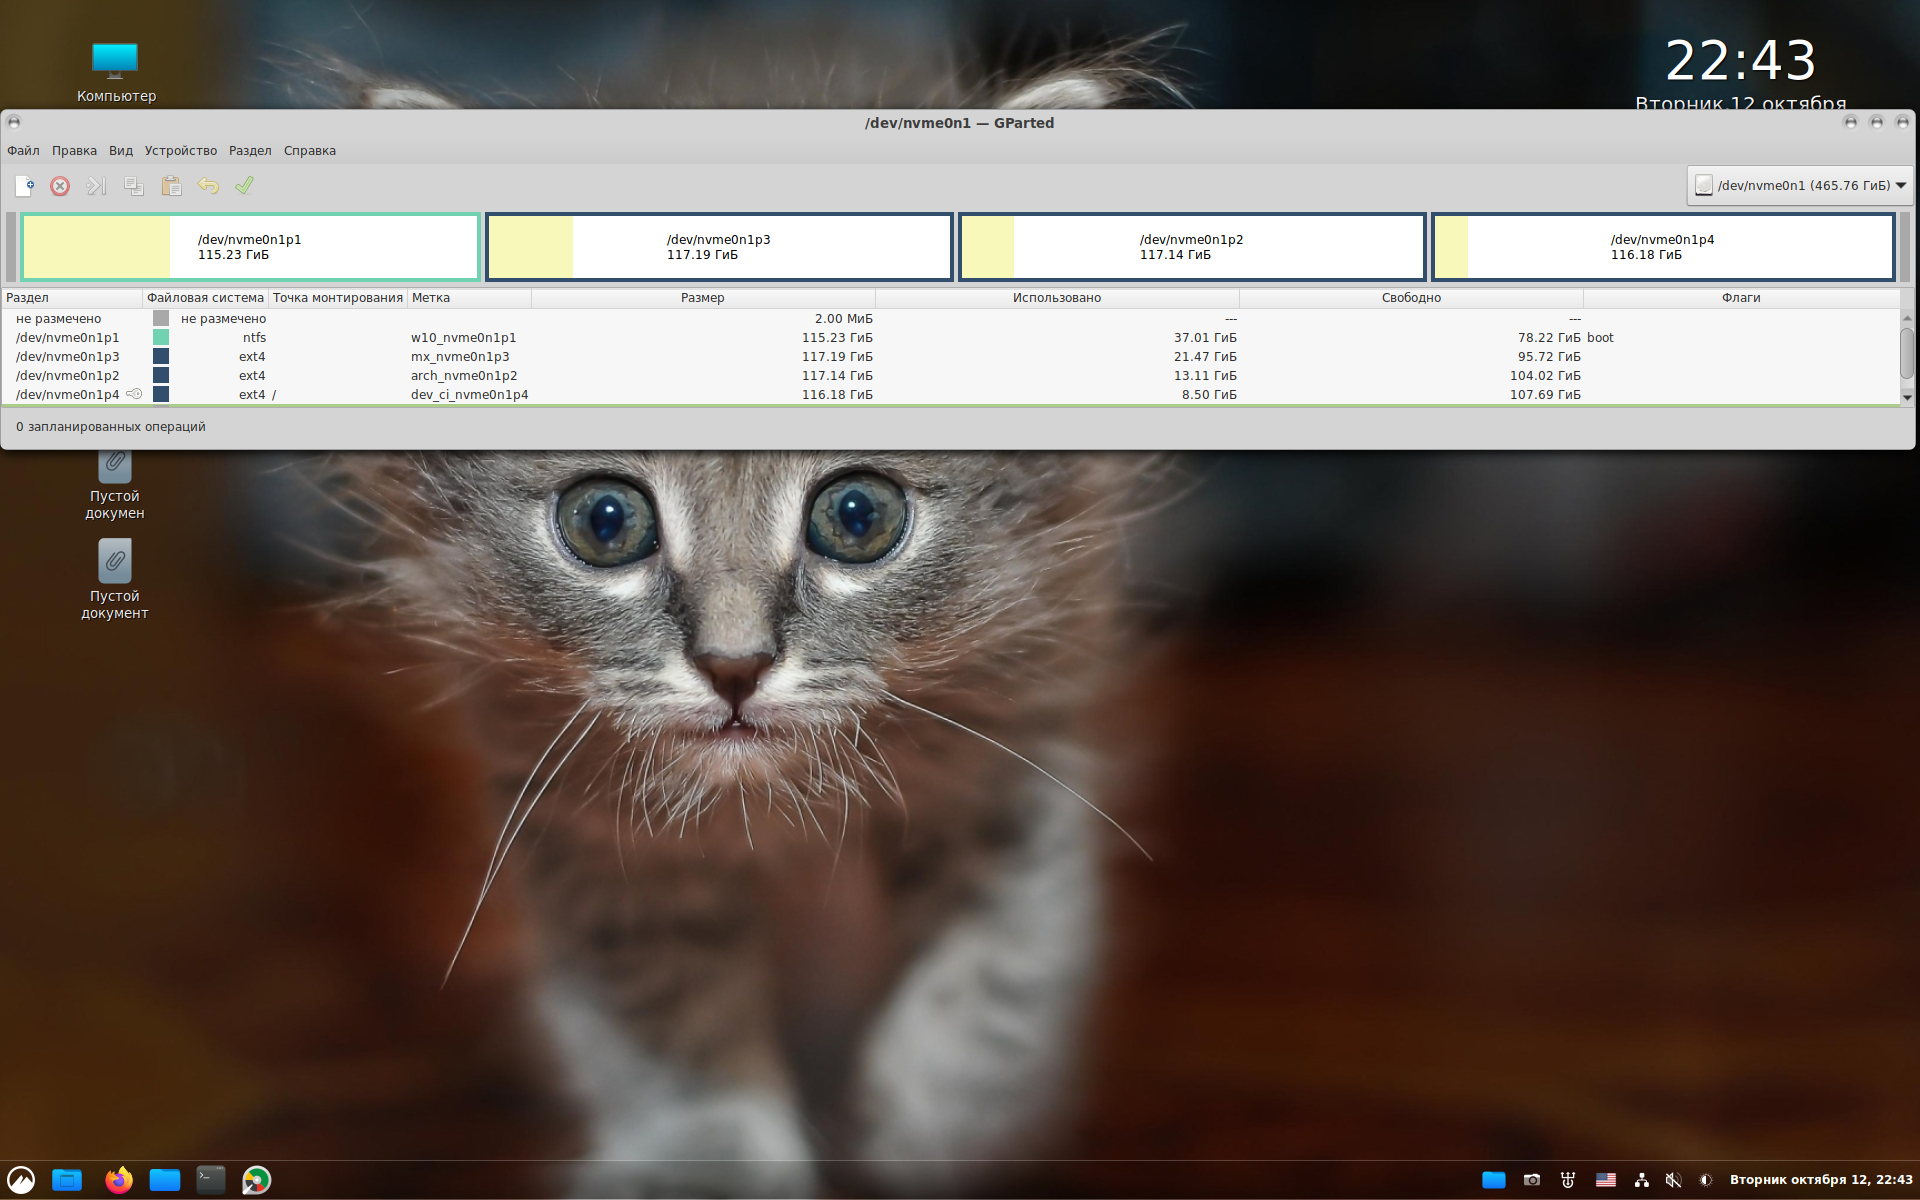Click the yellow Undo last operation arrow
The height and width of the screenshot is (1200, 1920).
click(208, 186)
